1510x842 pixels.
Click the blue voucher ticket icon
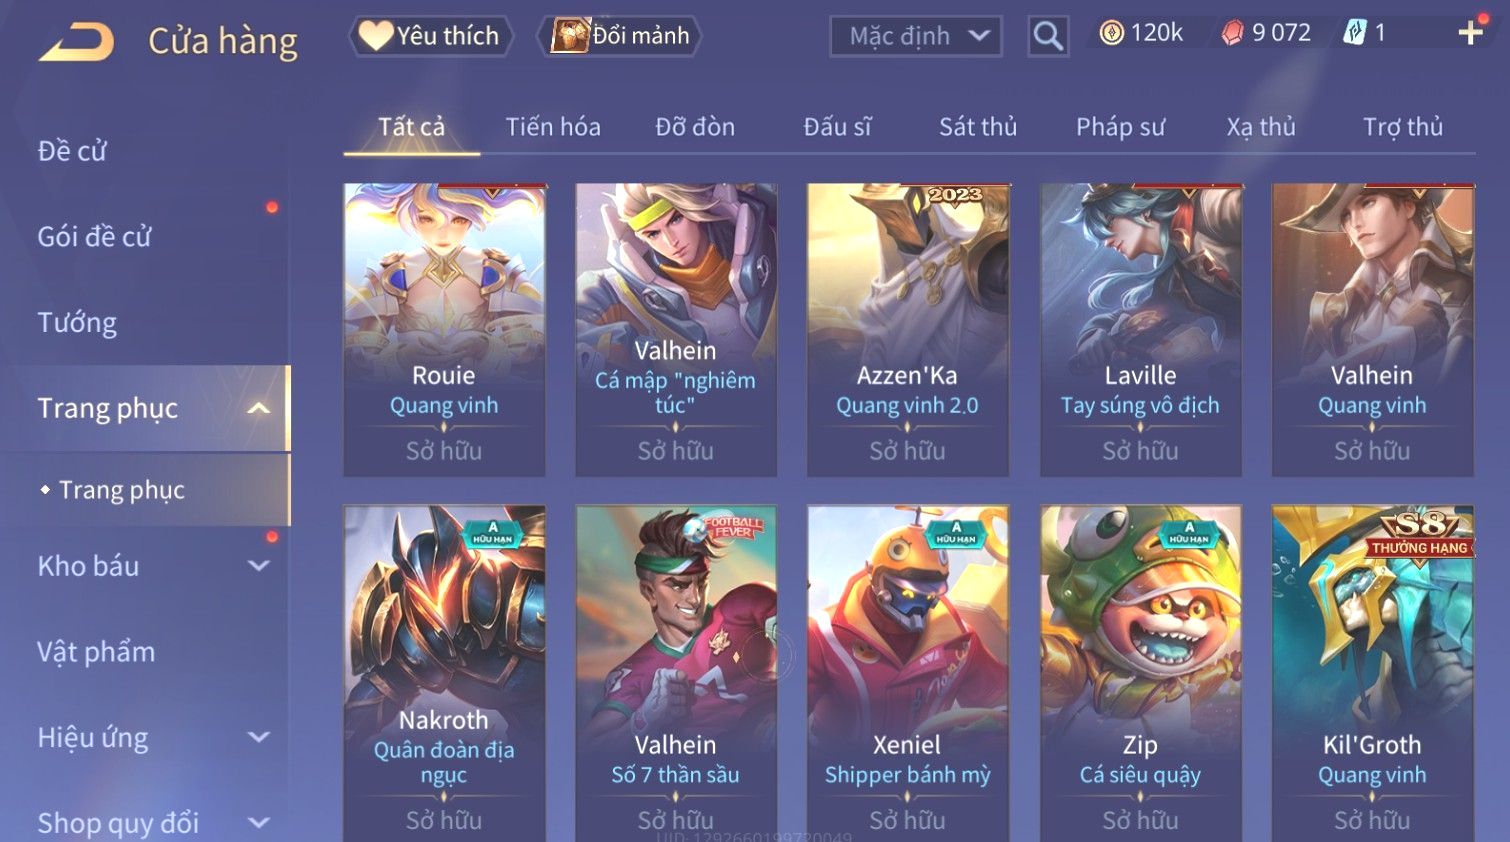(x=1355, y=33)
